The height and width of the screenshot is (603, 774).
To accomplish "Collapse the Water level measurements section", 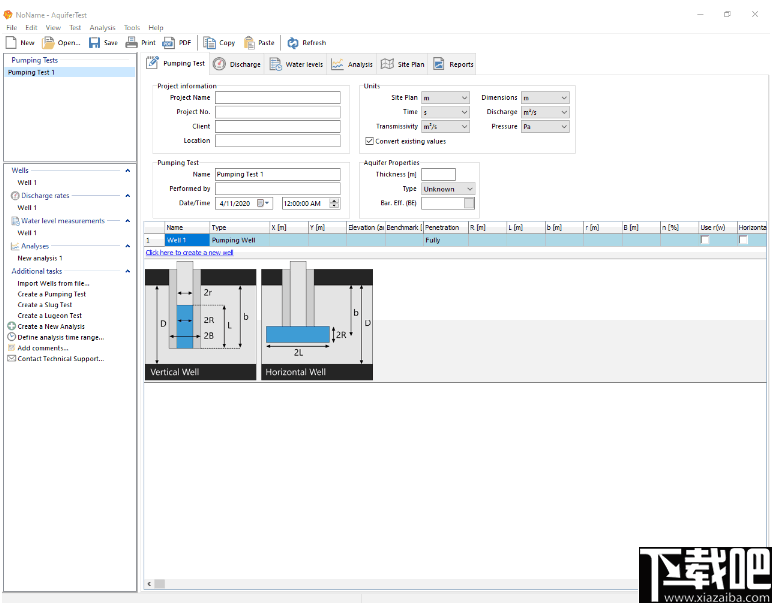I will tap(128, 221).
